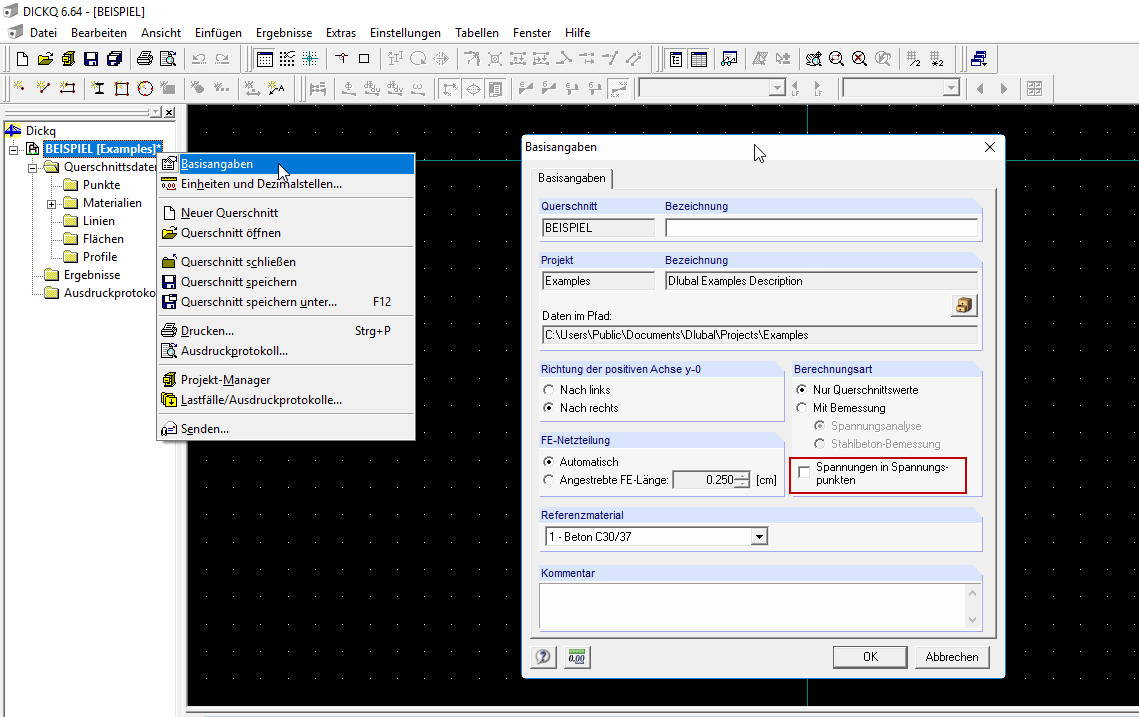Select the new I-profile tool icon
The height and width of the screenshot is (717, 1139).
coord(97,89)
